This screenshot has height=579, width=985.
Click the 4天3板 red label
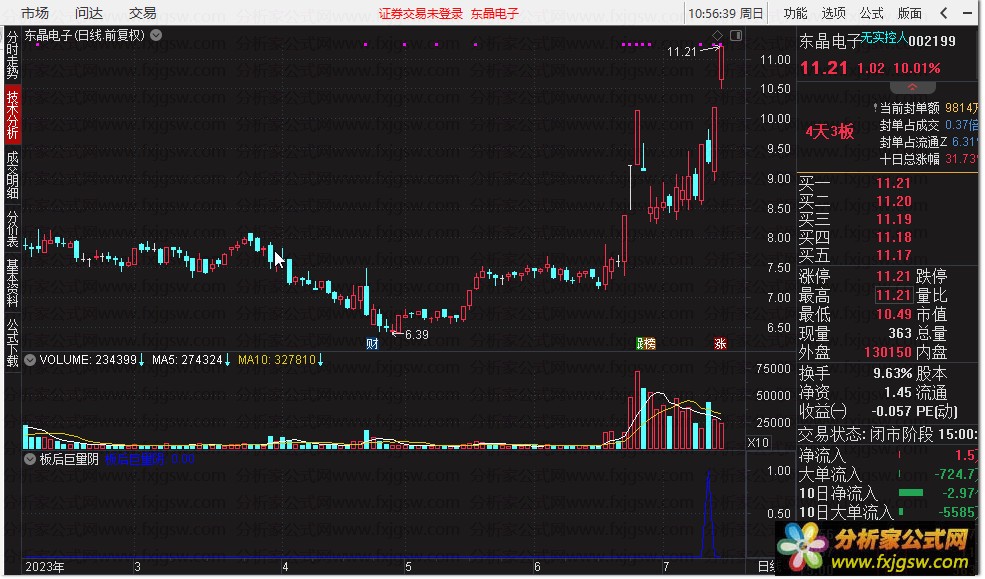click(829, 131)
